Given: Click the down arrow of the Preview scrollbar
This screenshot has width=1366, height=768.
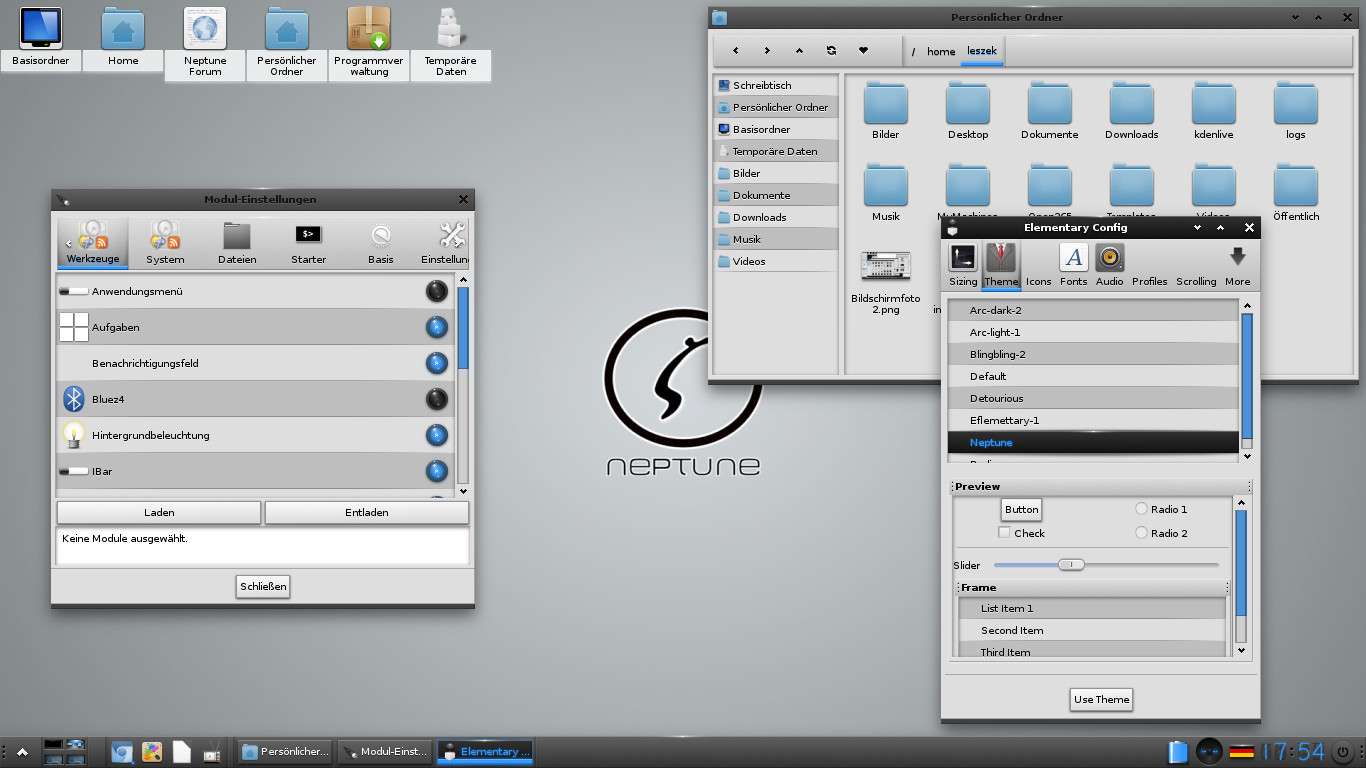Looking at the screenshot, I should (1241, 650).
